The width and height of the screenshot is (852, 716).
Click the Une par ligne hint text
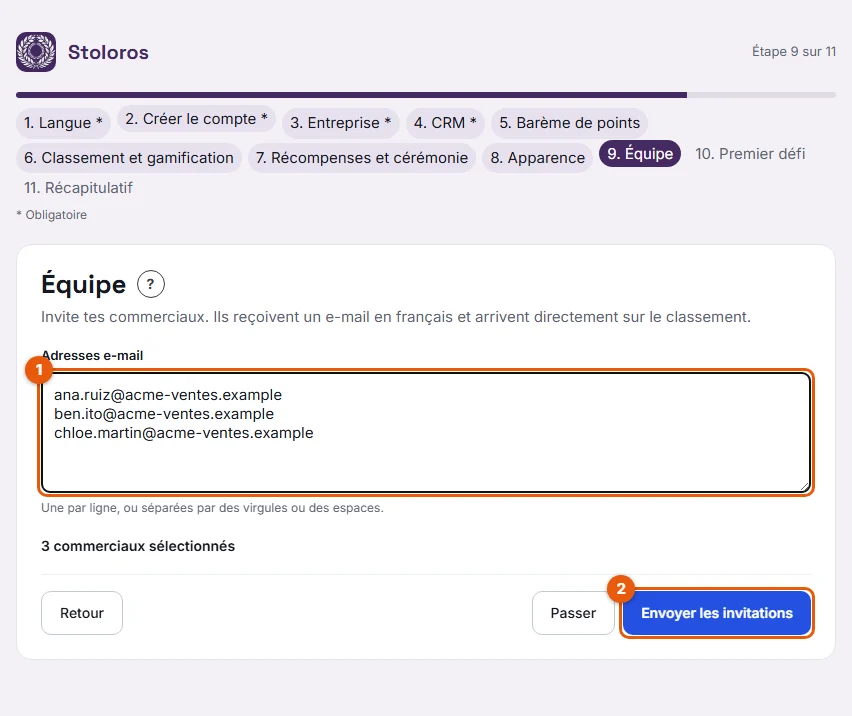click(212, 508)
